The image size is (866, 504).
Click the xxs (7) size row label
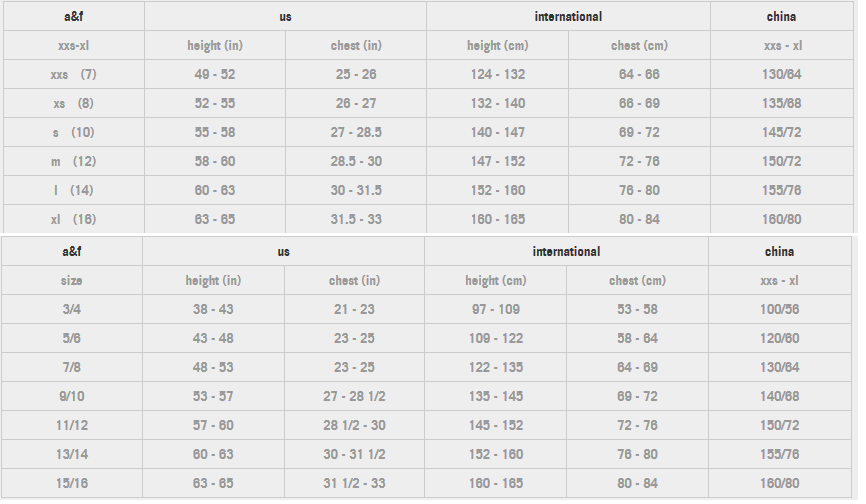click(73, 75)
